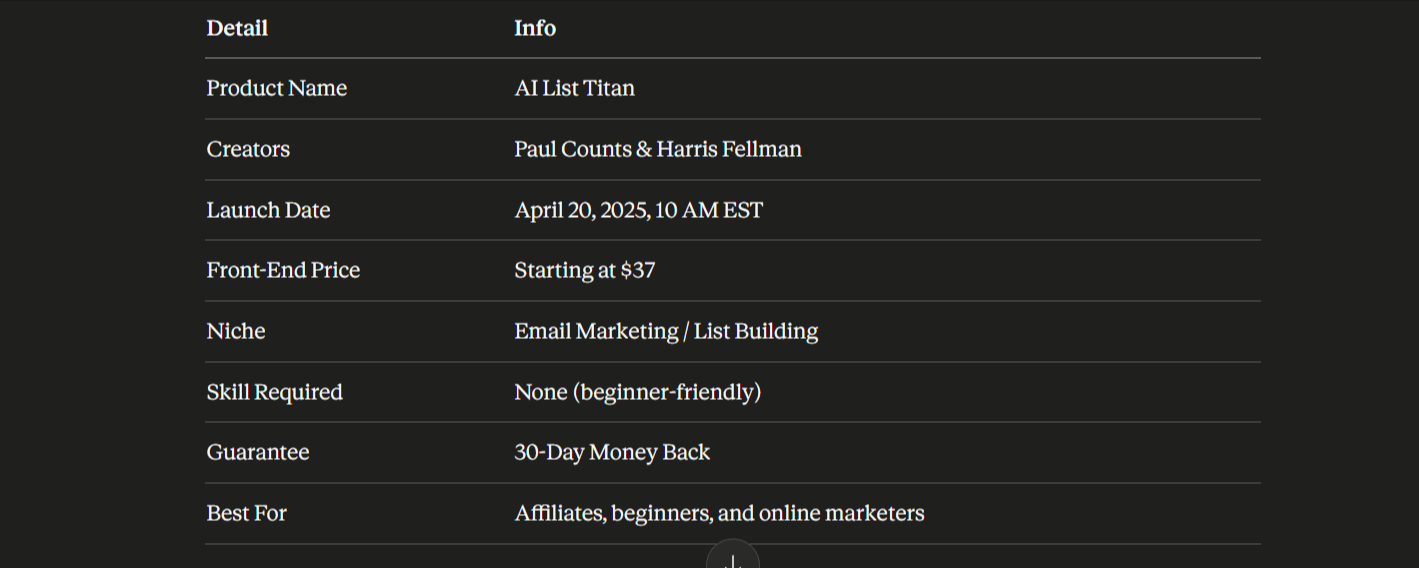1419x568 pixels.
Task: Click the "Starting at $37" value
Action: [x=585, y=270]
